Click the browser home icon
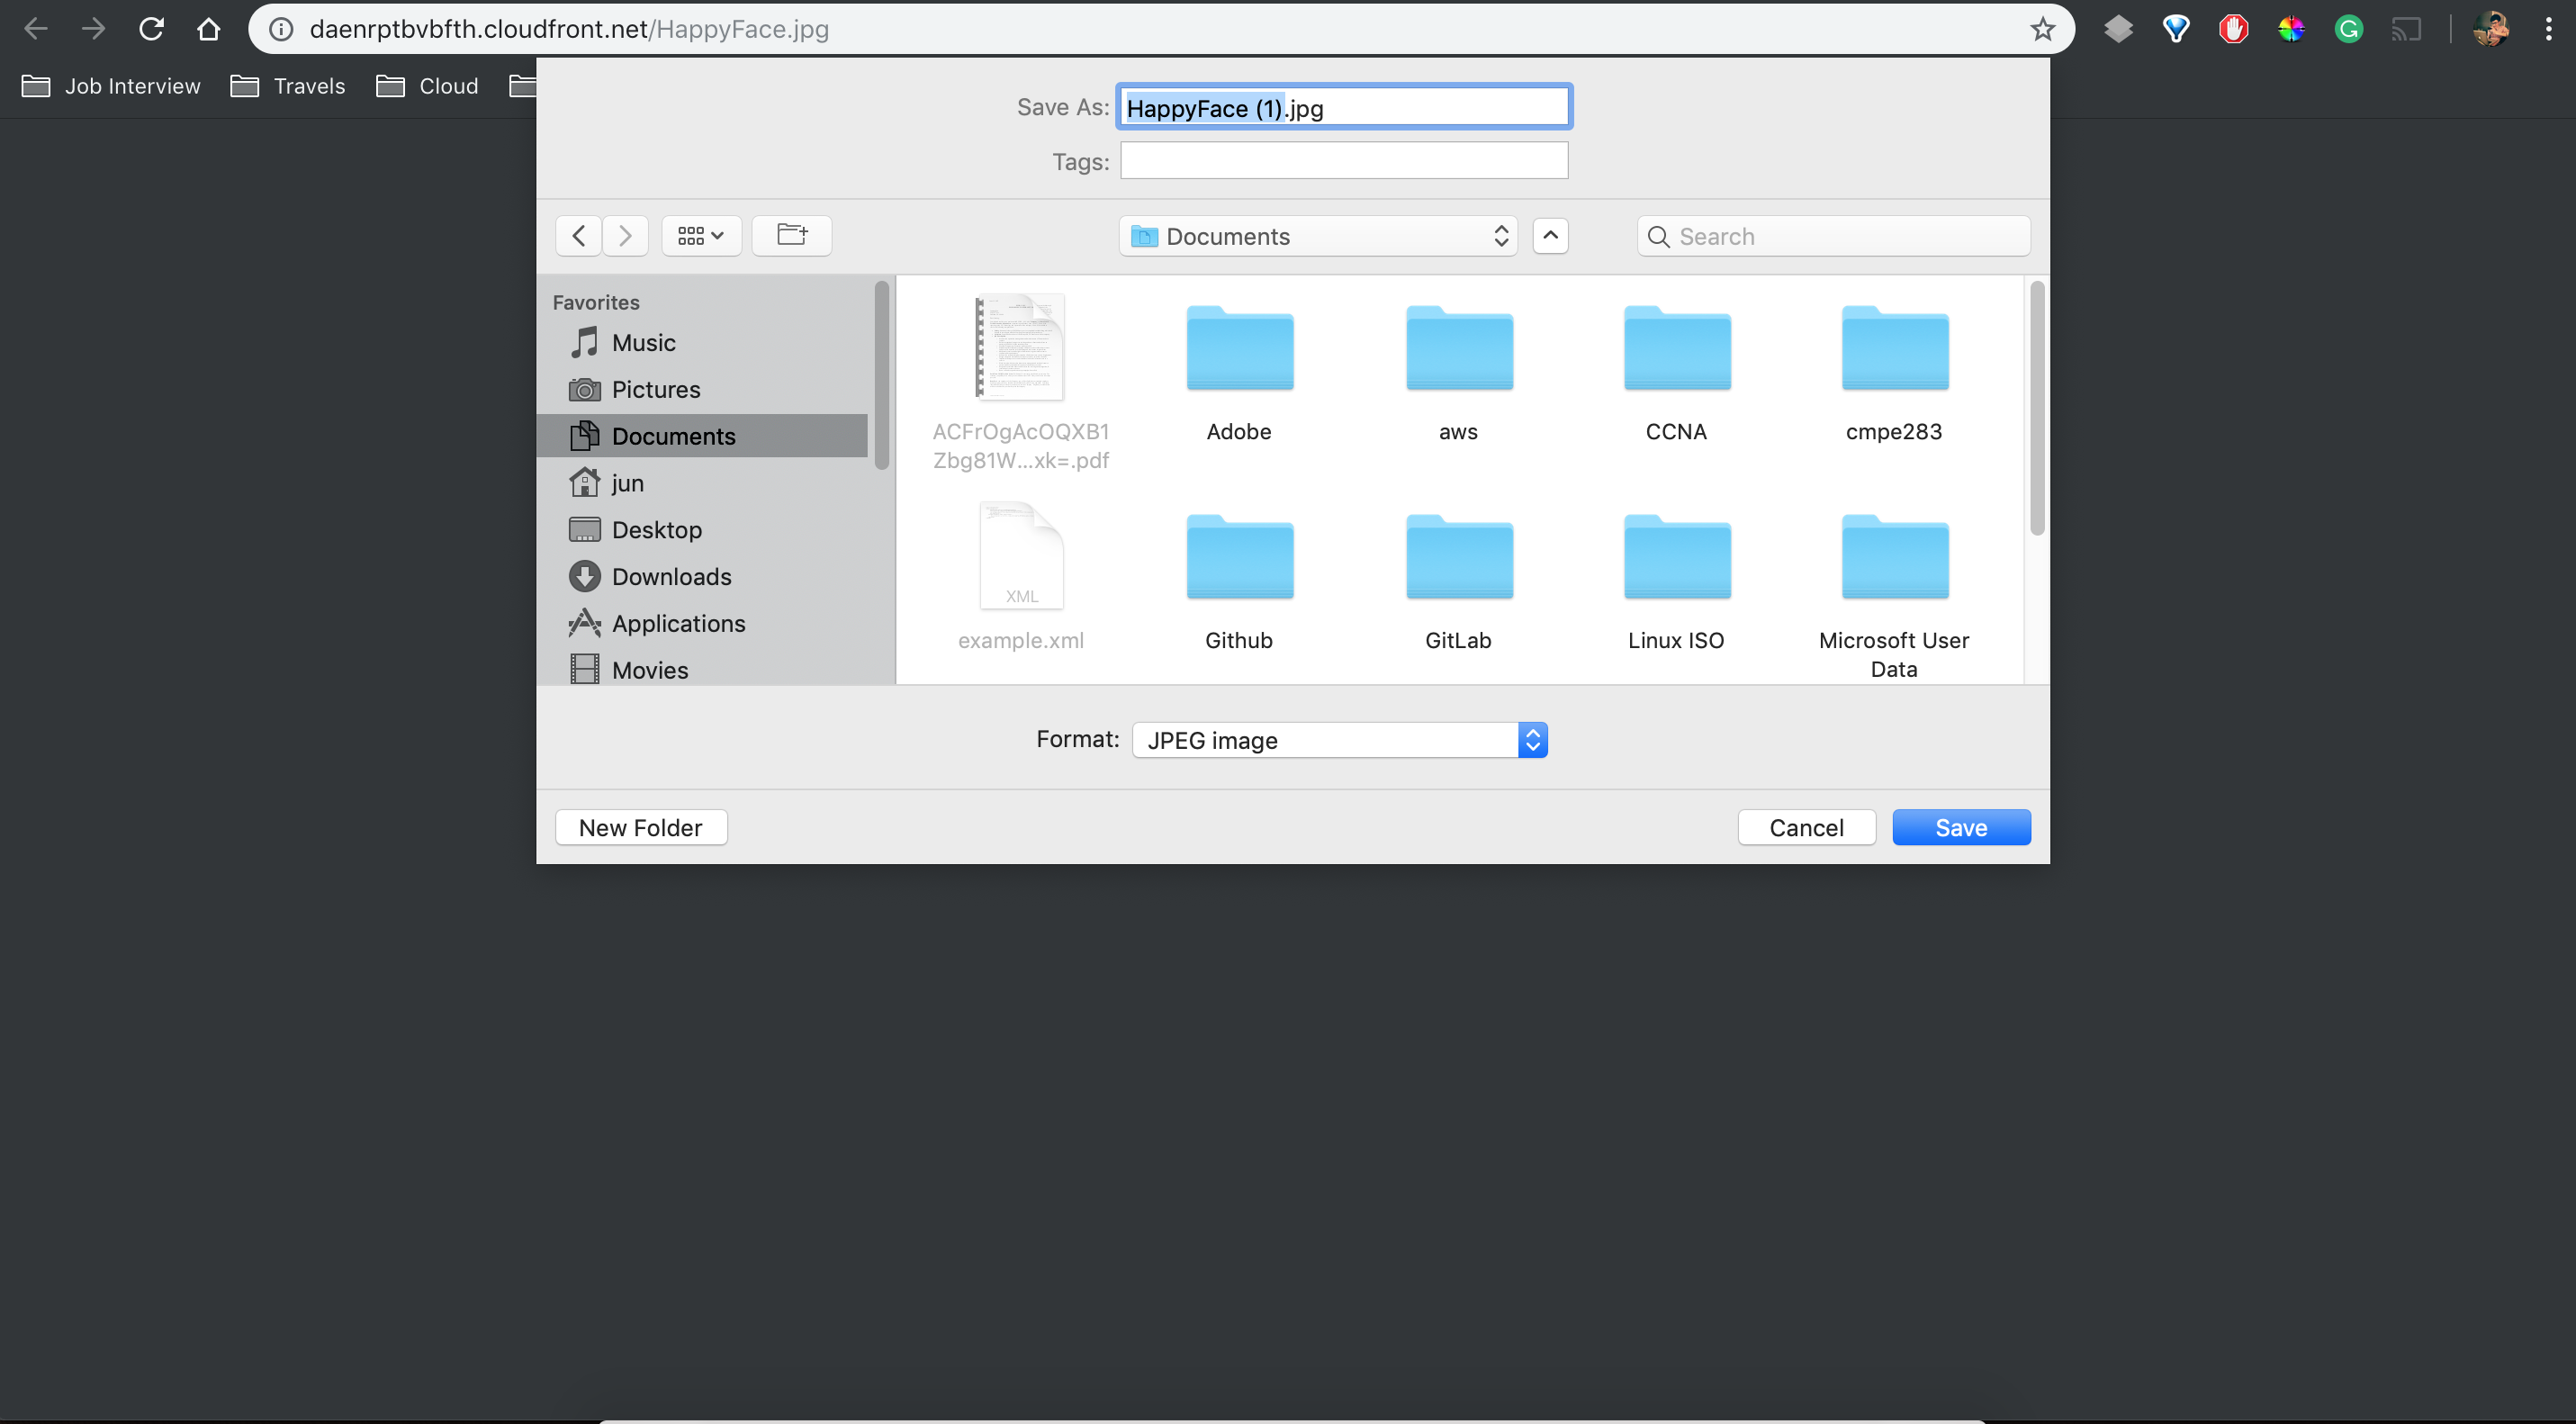The image size is (2576, 1424). click(x=208, y=29)
